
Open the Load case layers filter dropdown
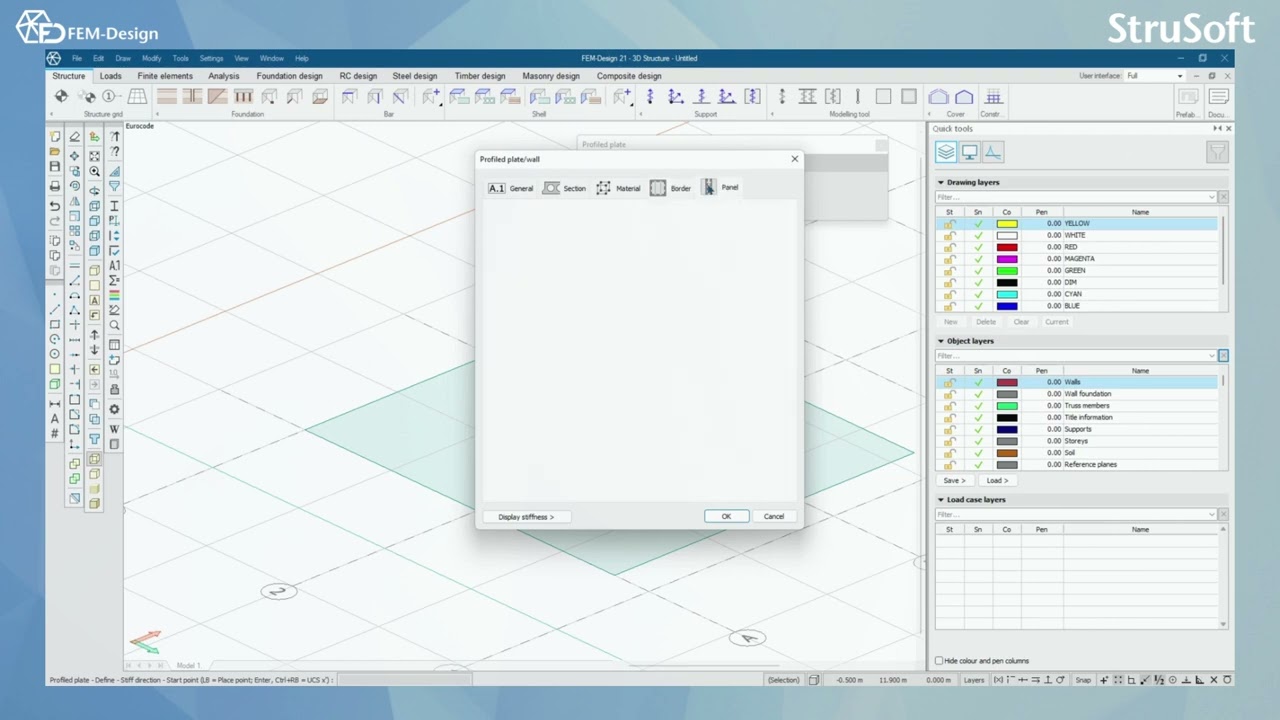pyautogui.click(x=1213, y=515)
